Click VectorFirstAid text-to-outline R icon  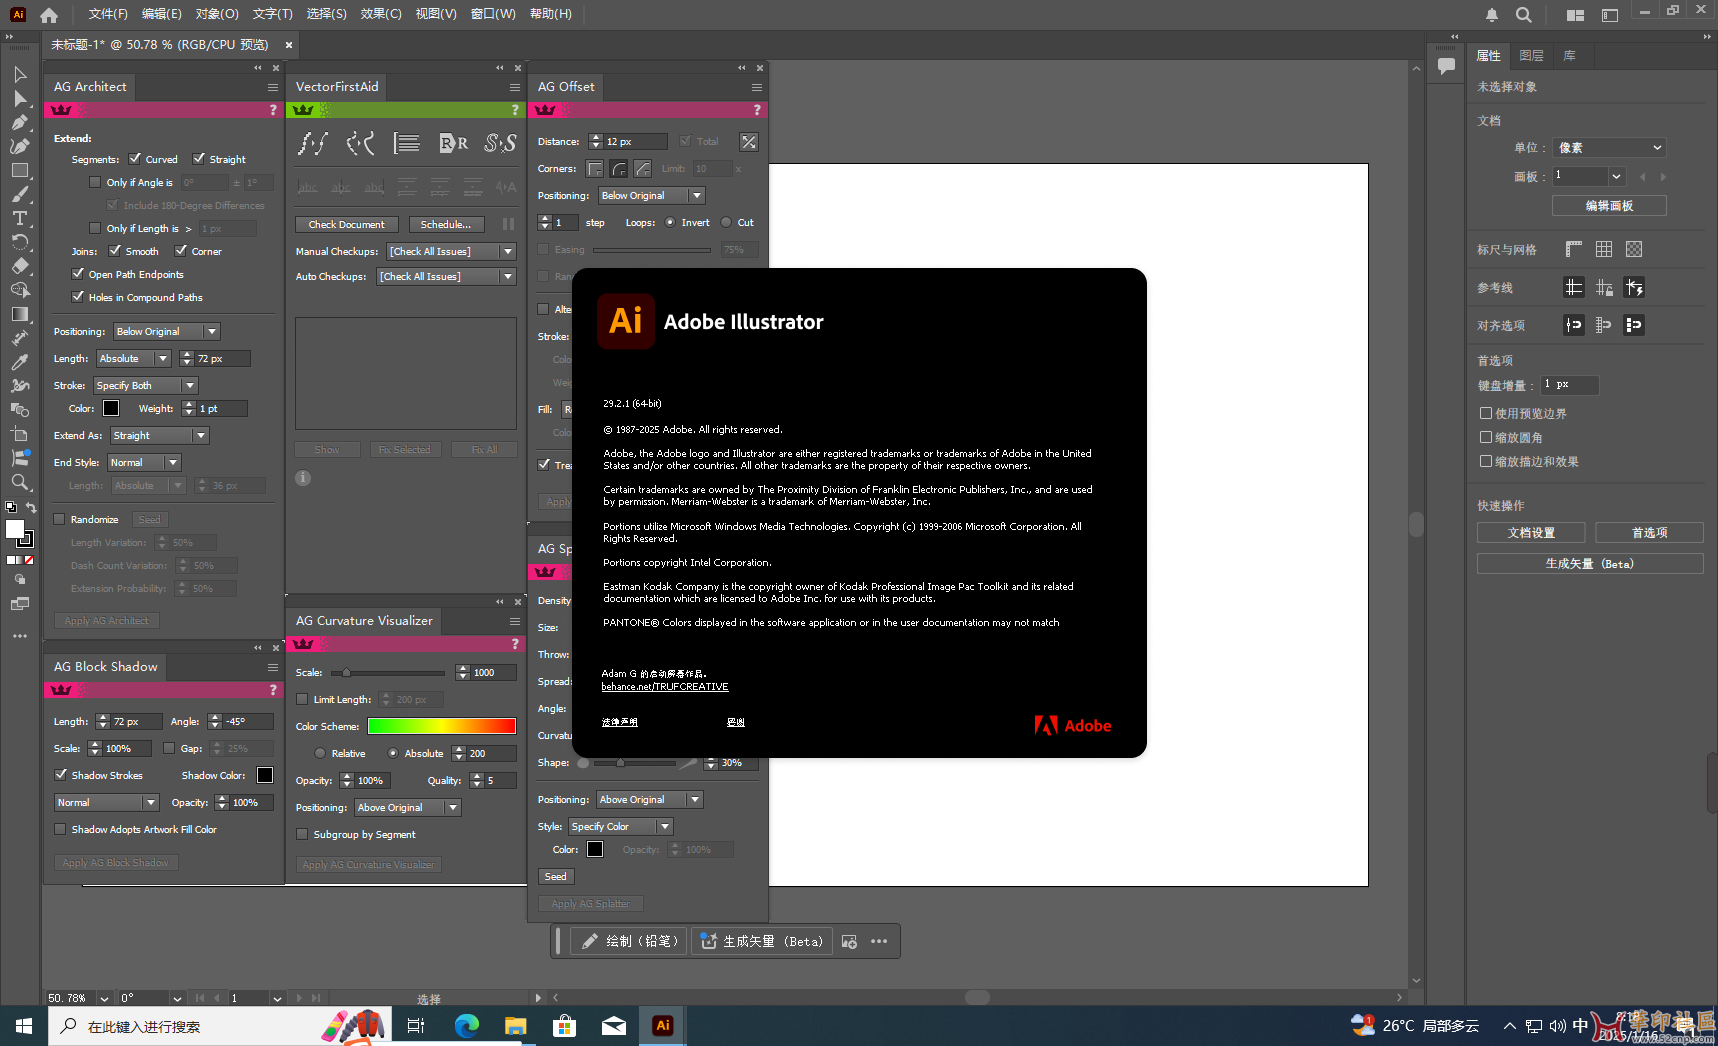pyautogui.click(x=454, y=144)
